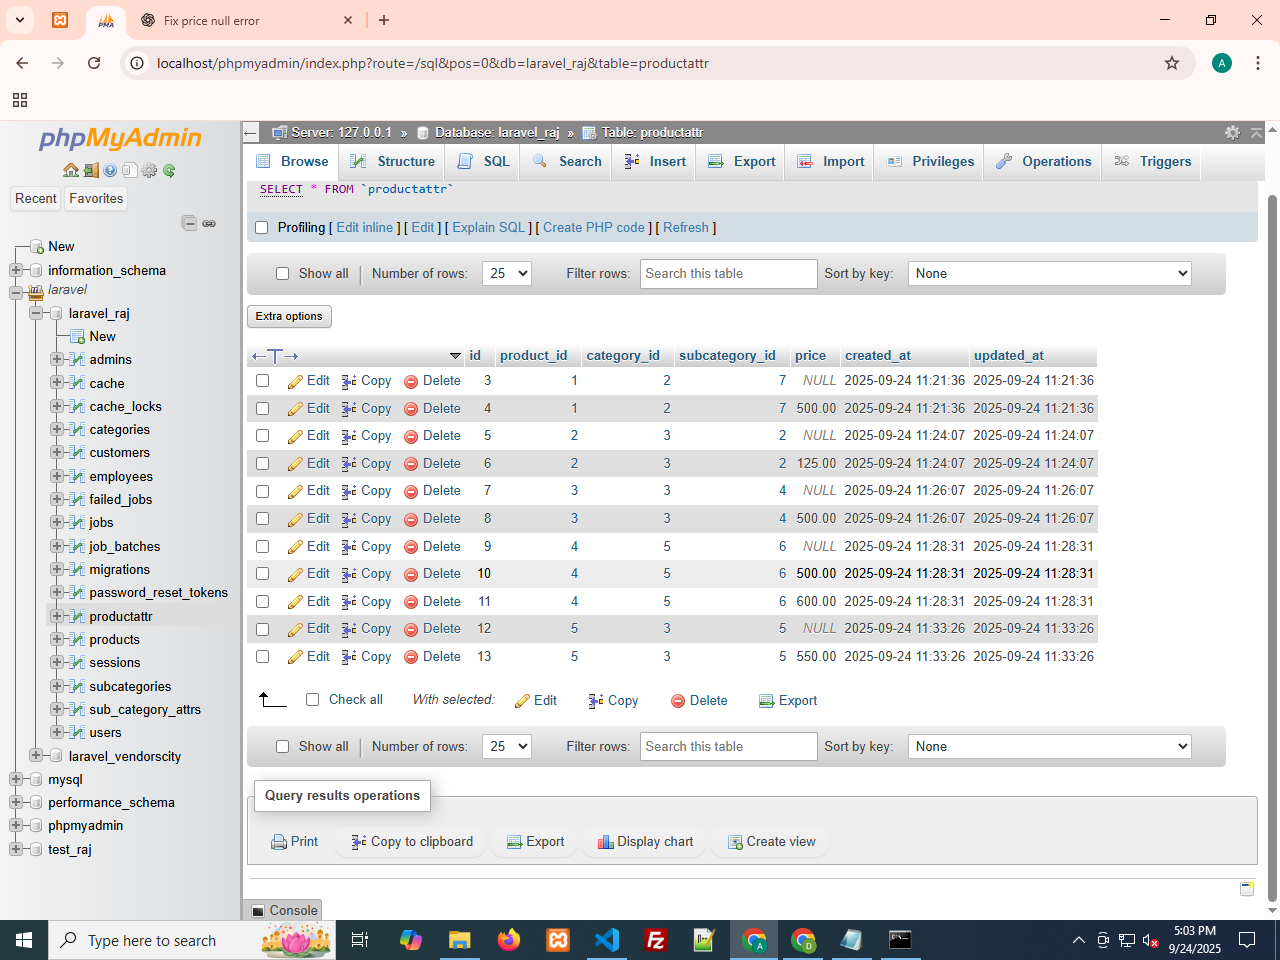Click red Delete icon for row id 13

[x=411, y=657]
